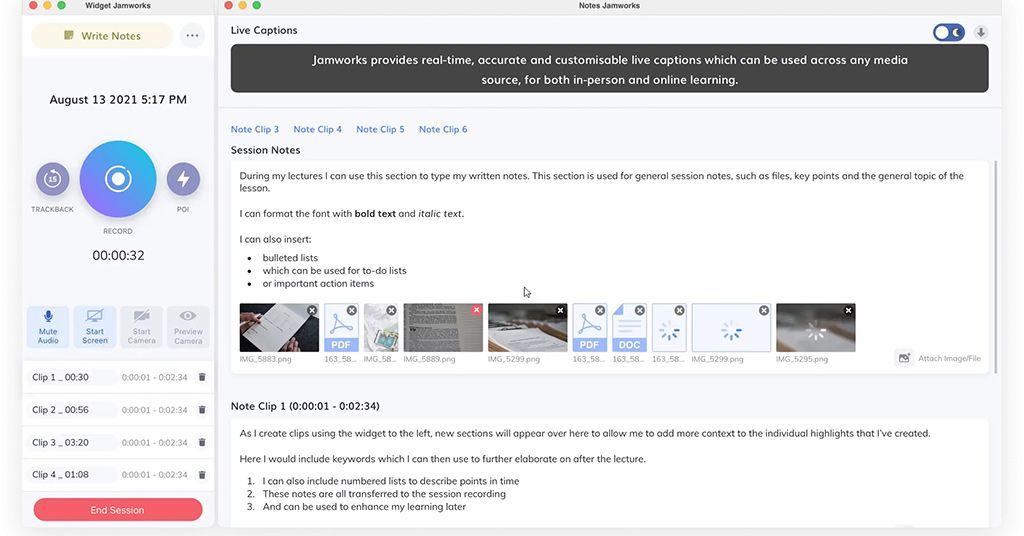Toggle dark mode switch in Live Captions
Image resolution: width=1024 pixels, height=536 pixels.
(x=948, y=32)
